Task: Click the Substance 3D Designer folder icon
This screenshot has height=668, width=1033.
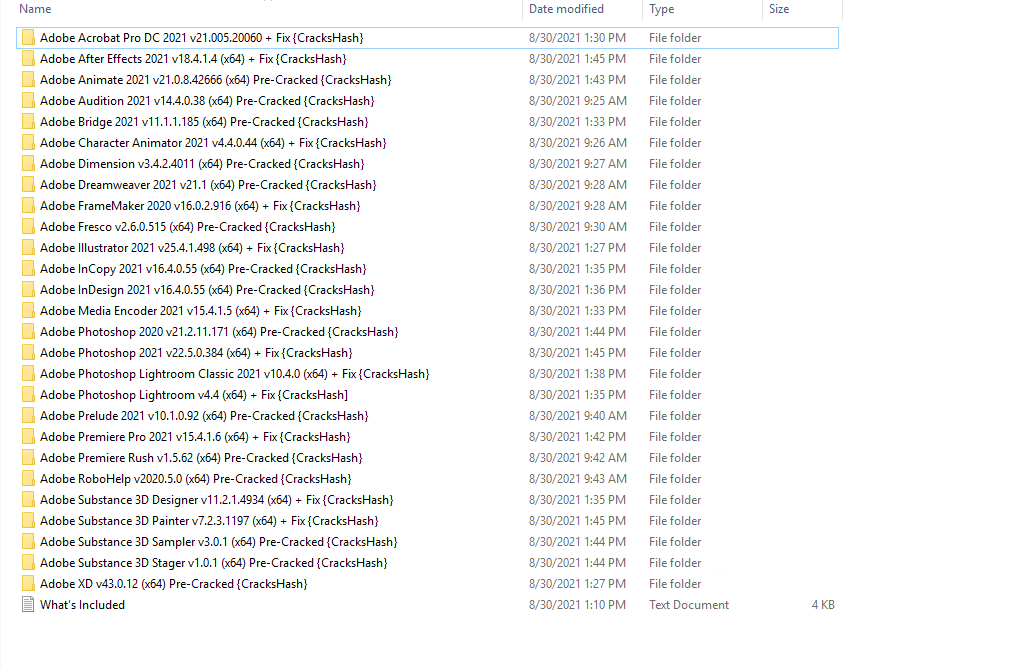Action: click(x=28, y=500)
